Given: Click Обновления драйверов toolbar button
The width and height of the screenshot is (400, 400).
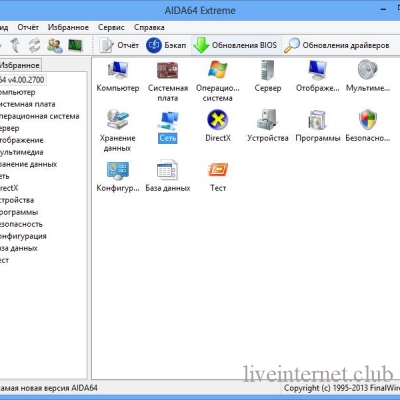Looking at the screenshot, I should point(337,45).
